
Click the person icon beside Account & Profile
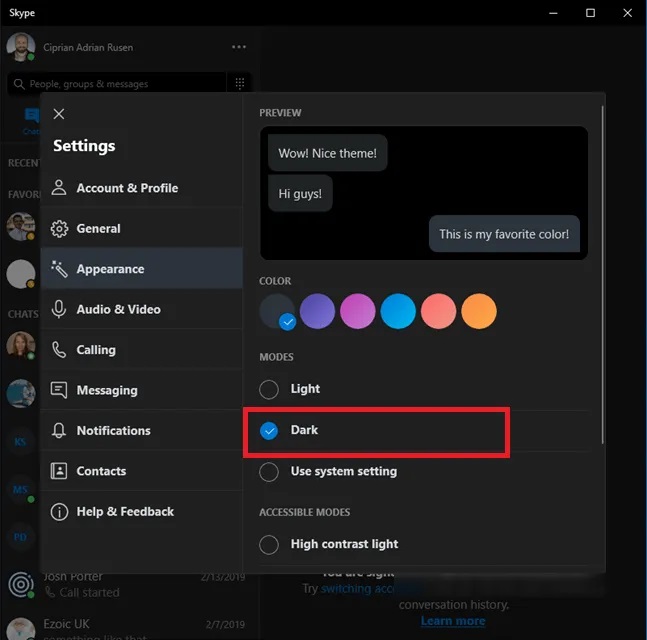click(x=59, y=188)
